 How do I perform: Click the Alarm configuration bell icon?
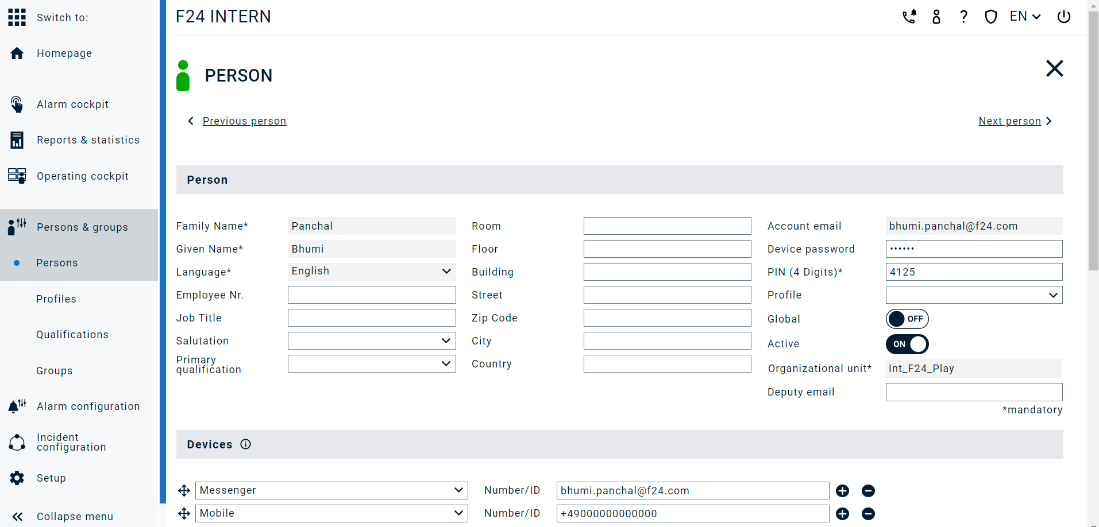coord(17,406)
